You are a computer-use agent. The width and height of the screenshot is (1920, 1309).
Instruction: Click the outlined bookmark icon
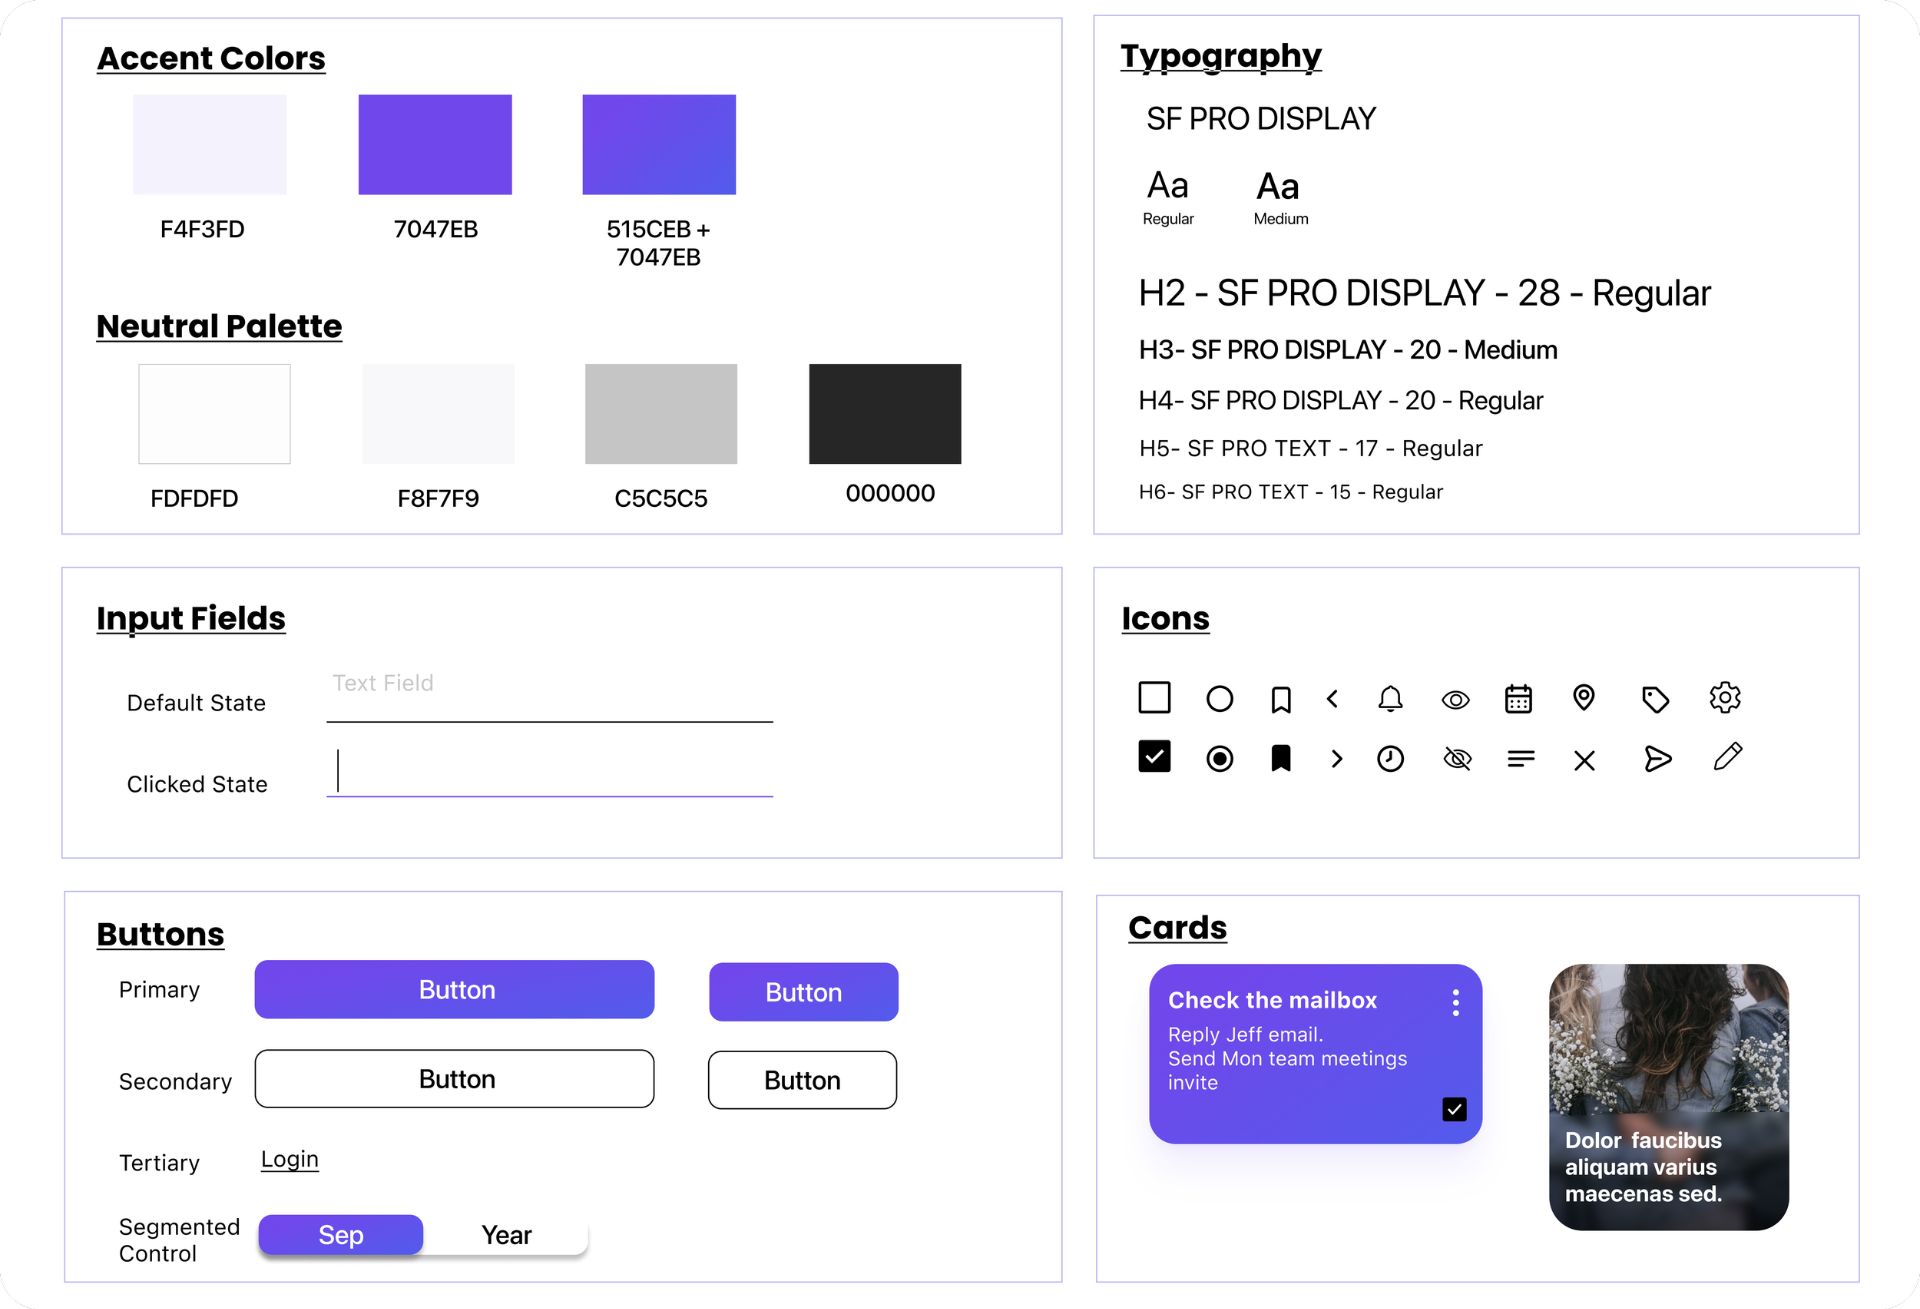tap(1280, 699)
